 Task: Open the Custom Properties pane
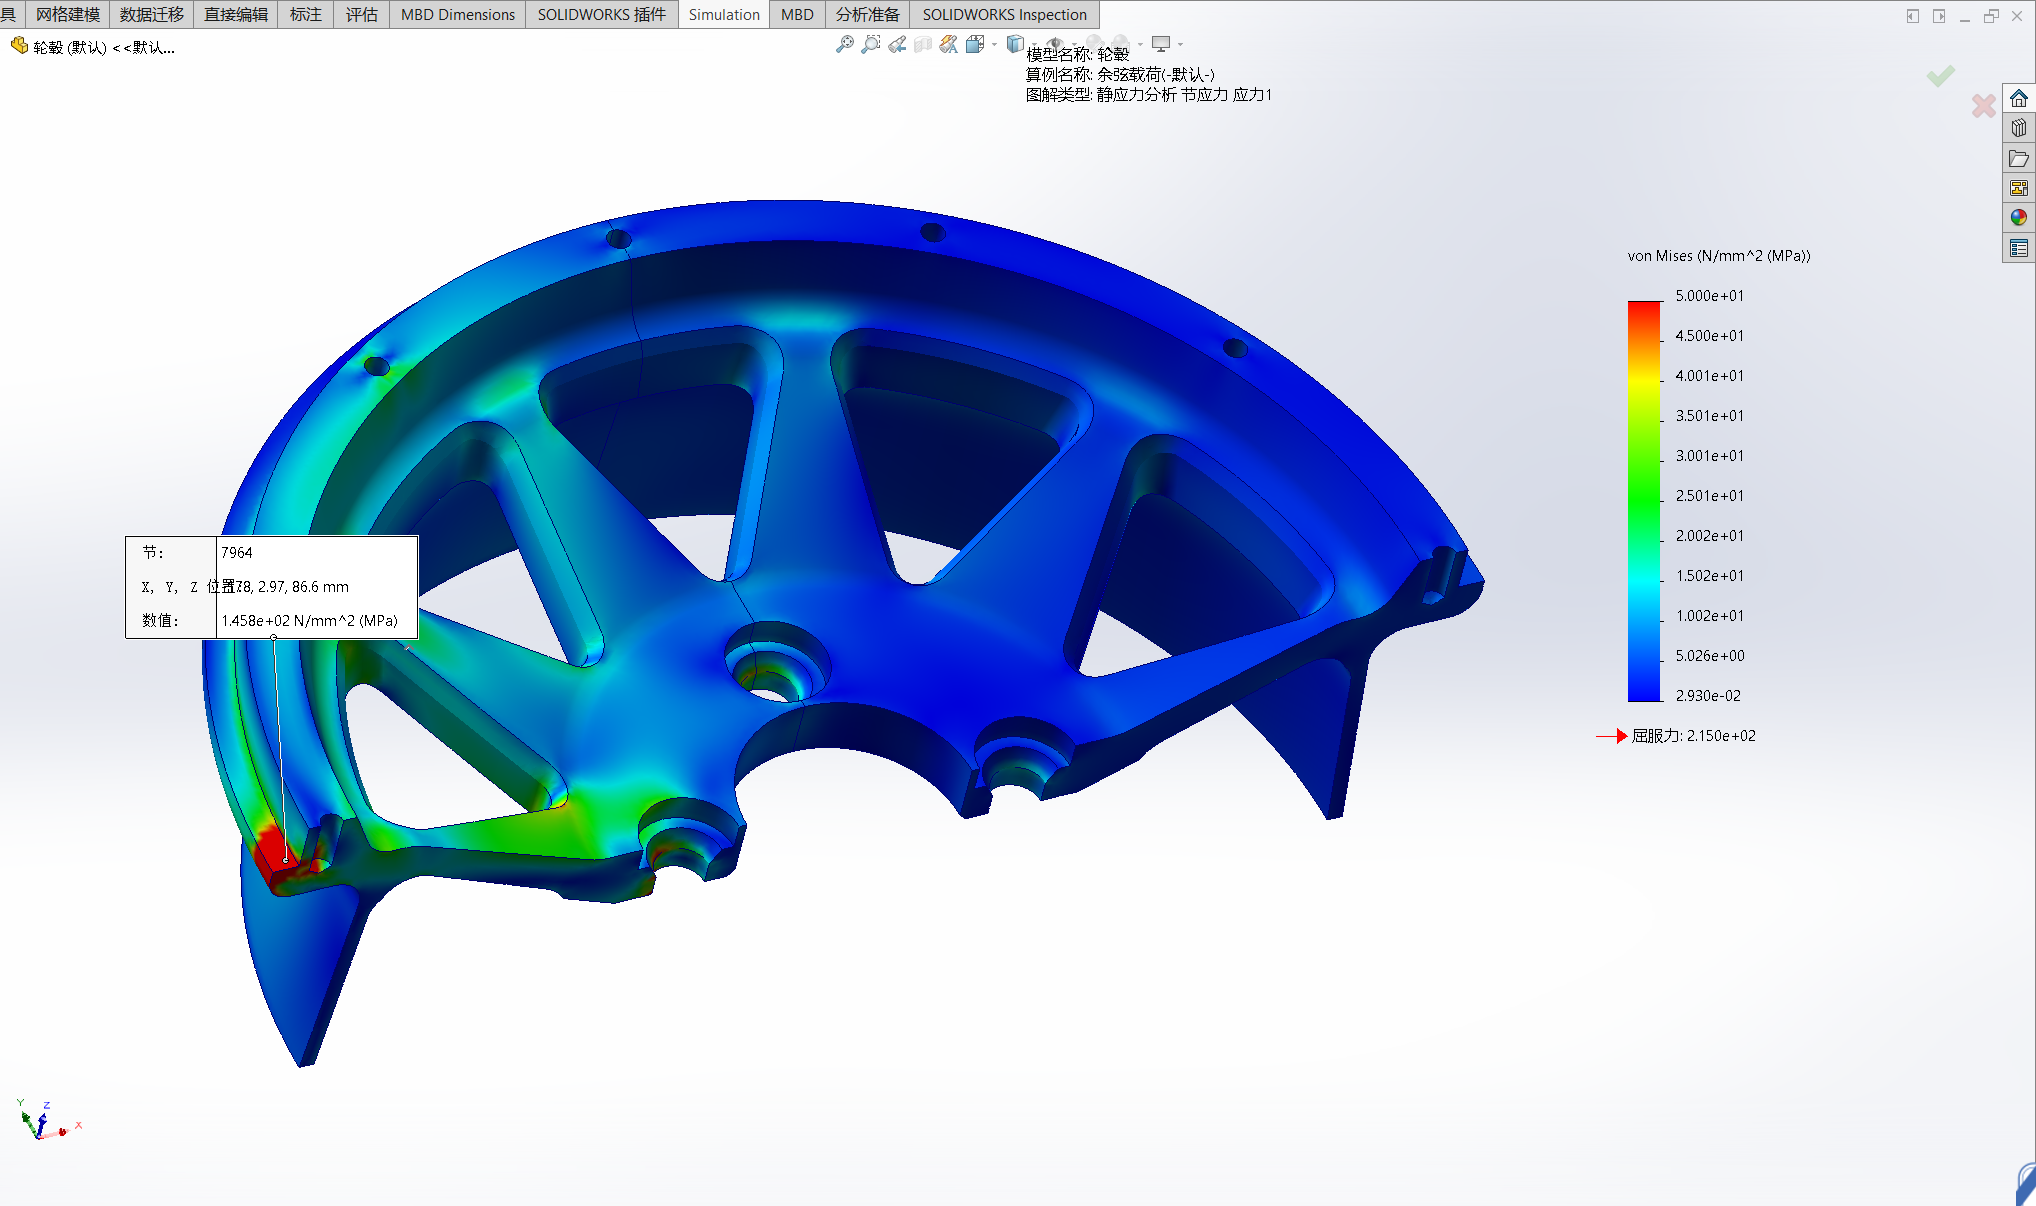(x=2019, y=248)
